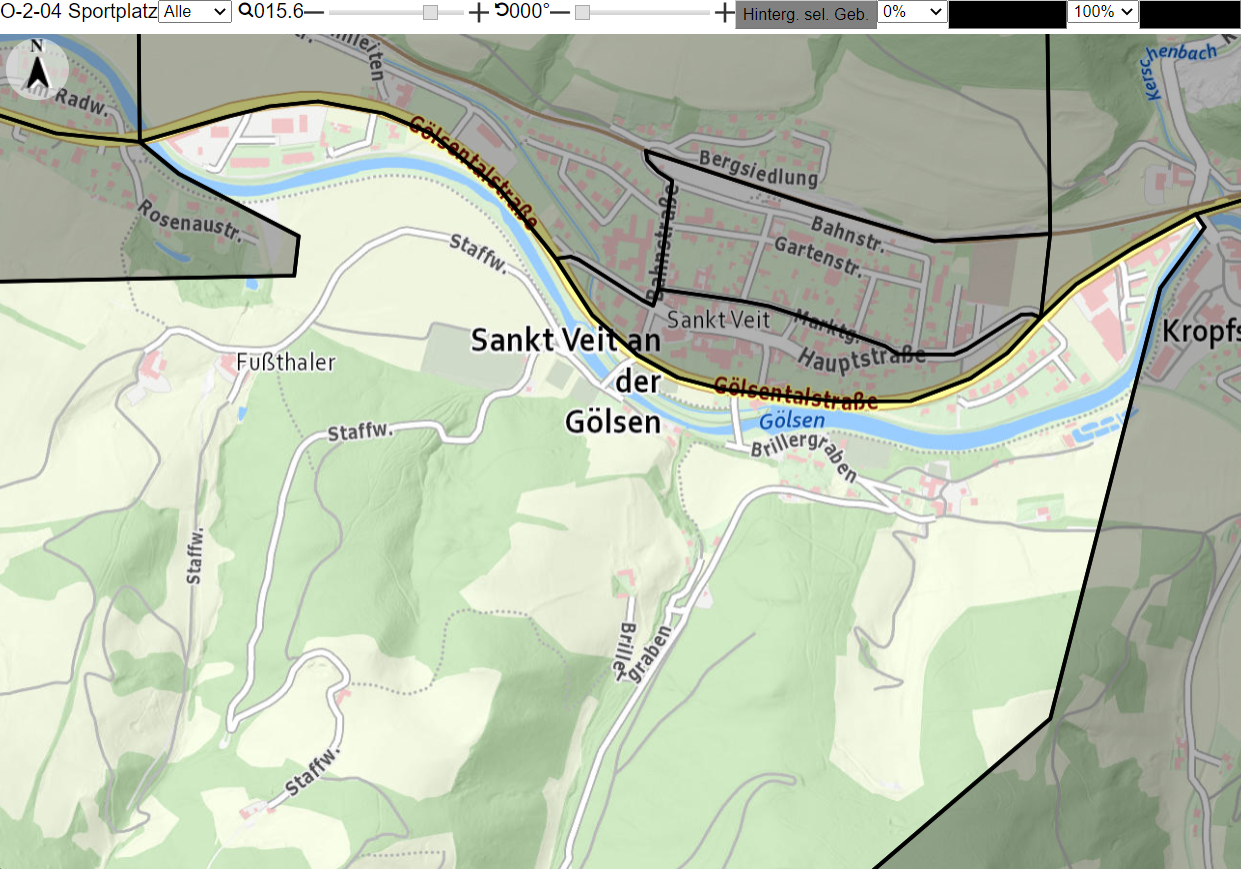Screen dimensions: 1241x869
Task: Click the zoom magnifier icon
Action: [x=245, y=12]
